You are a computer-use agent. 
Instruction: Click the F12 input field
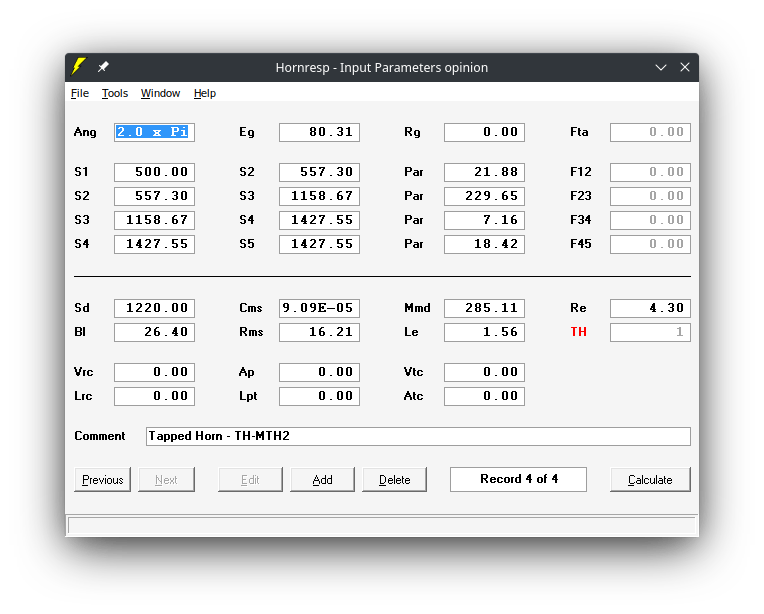click(x=650, y=172)
